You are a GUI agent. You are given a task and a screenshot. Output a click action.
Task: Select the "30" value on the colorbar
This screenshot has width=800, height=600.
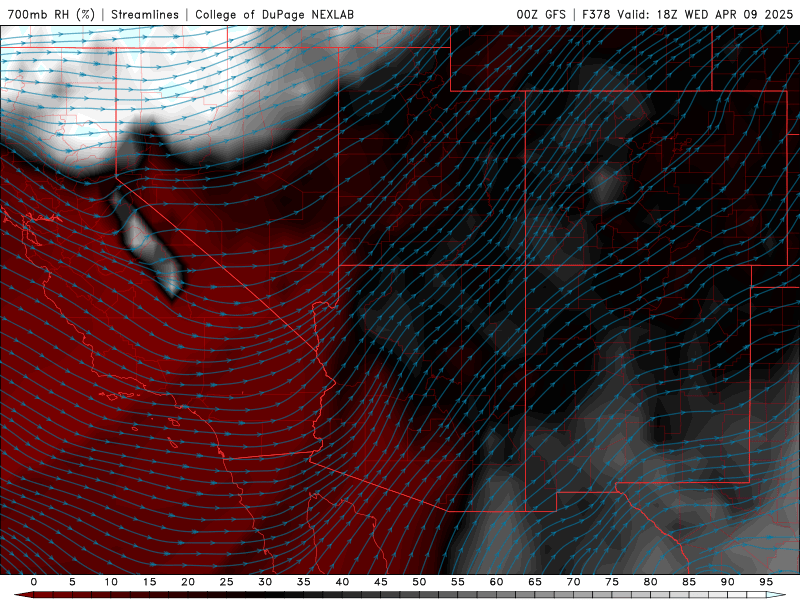coord(265,582)
